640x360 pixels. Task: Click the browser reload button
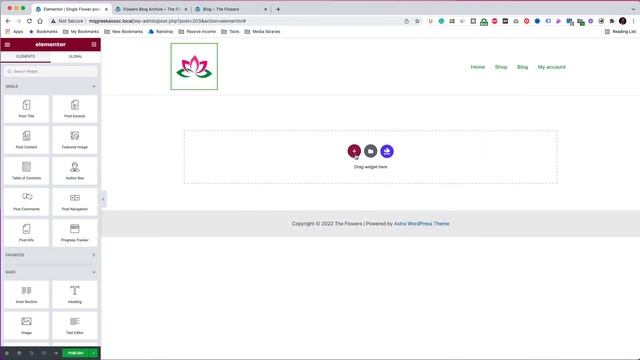(29, 21)
